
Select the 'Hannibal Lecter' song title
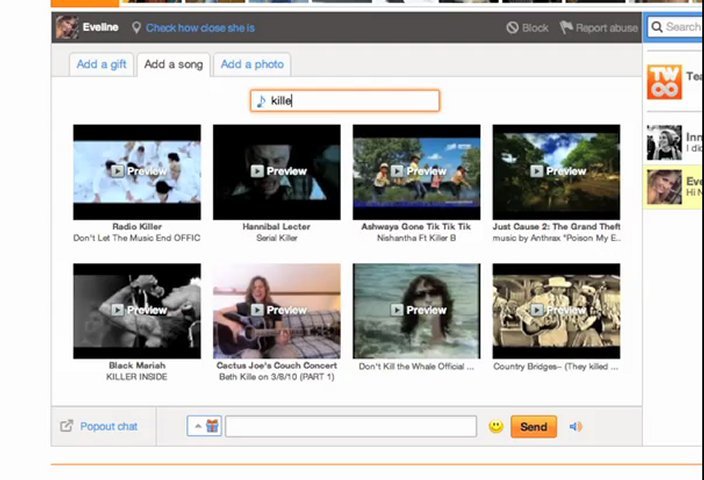coord(277,227)
